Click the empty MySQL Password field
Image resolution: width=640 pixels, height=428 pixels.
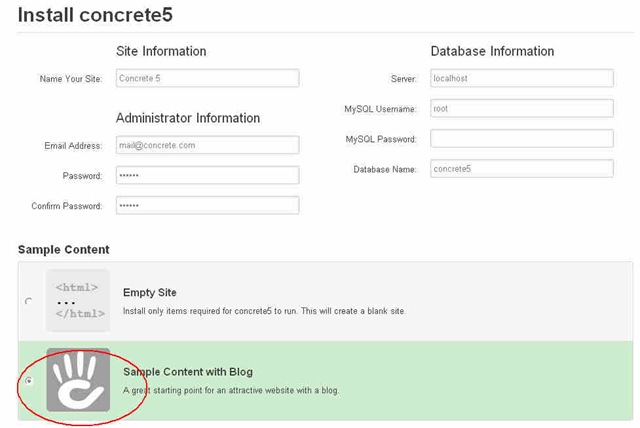click(522, 138)
